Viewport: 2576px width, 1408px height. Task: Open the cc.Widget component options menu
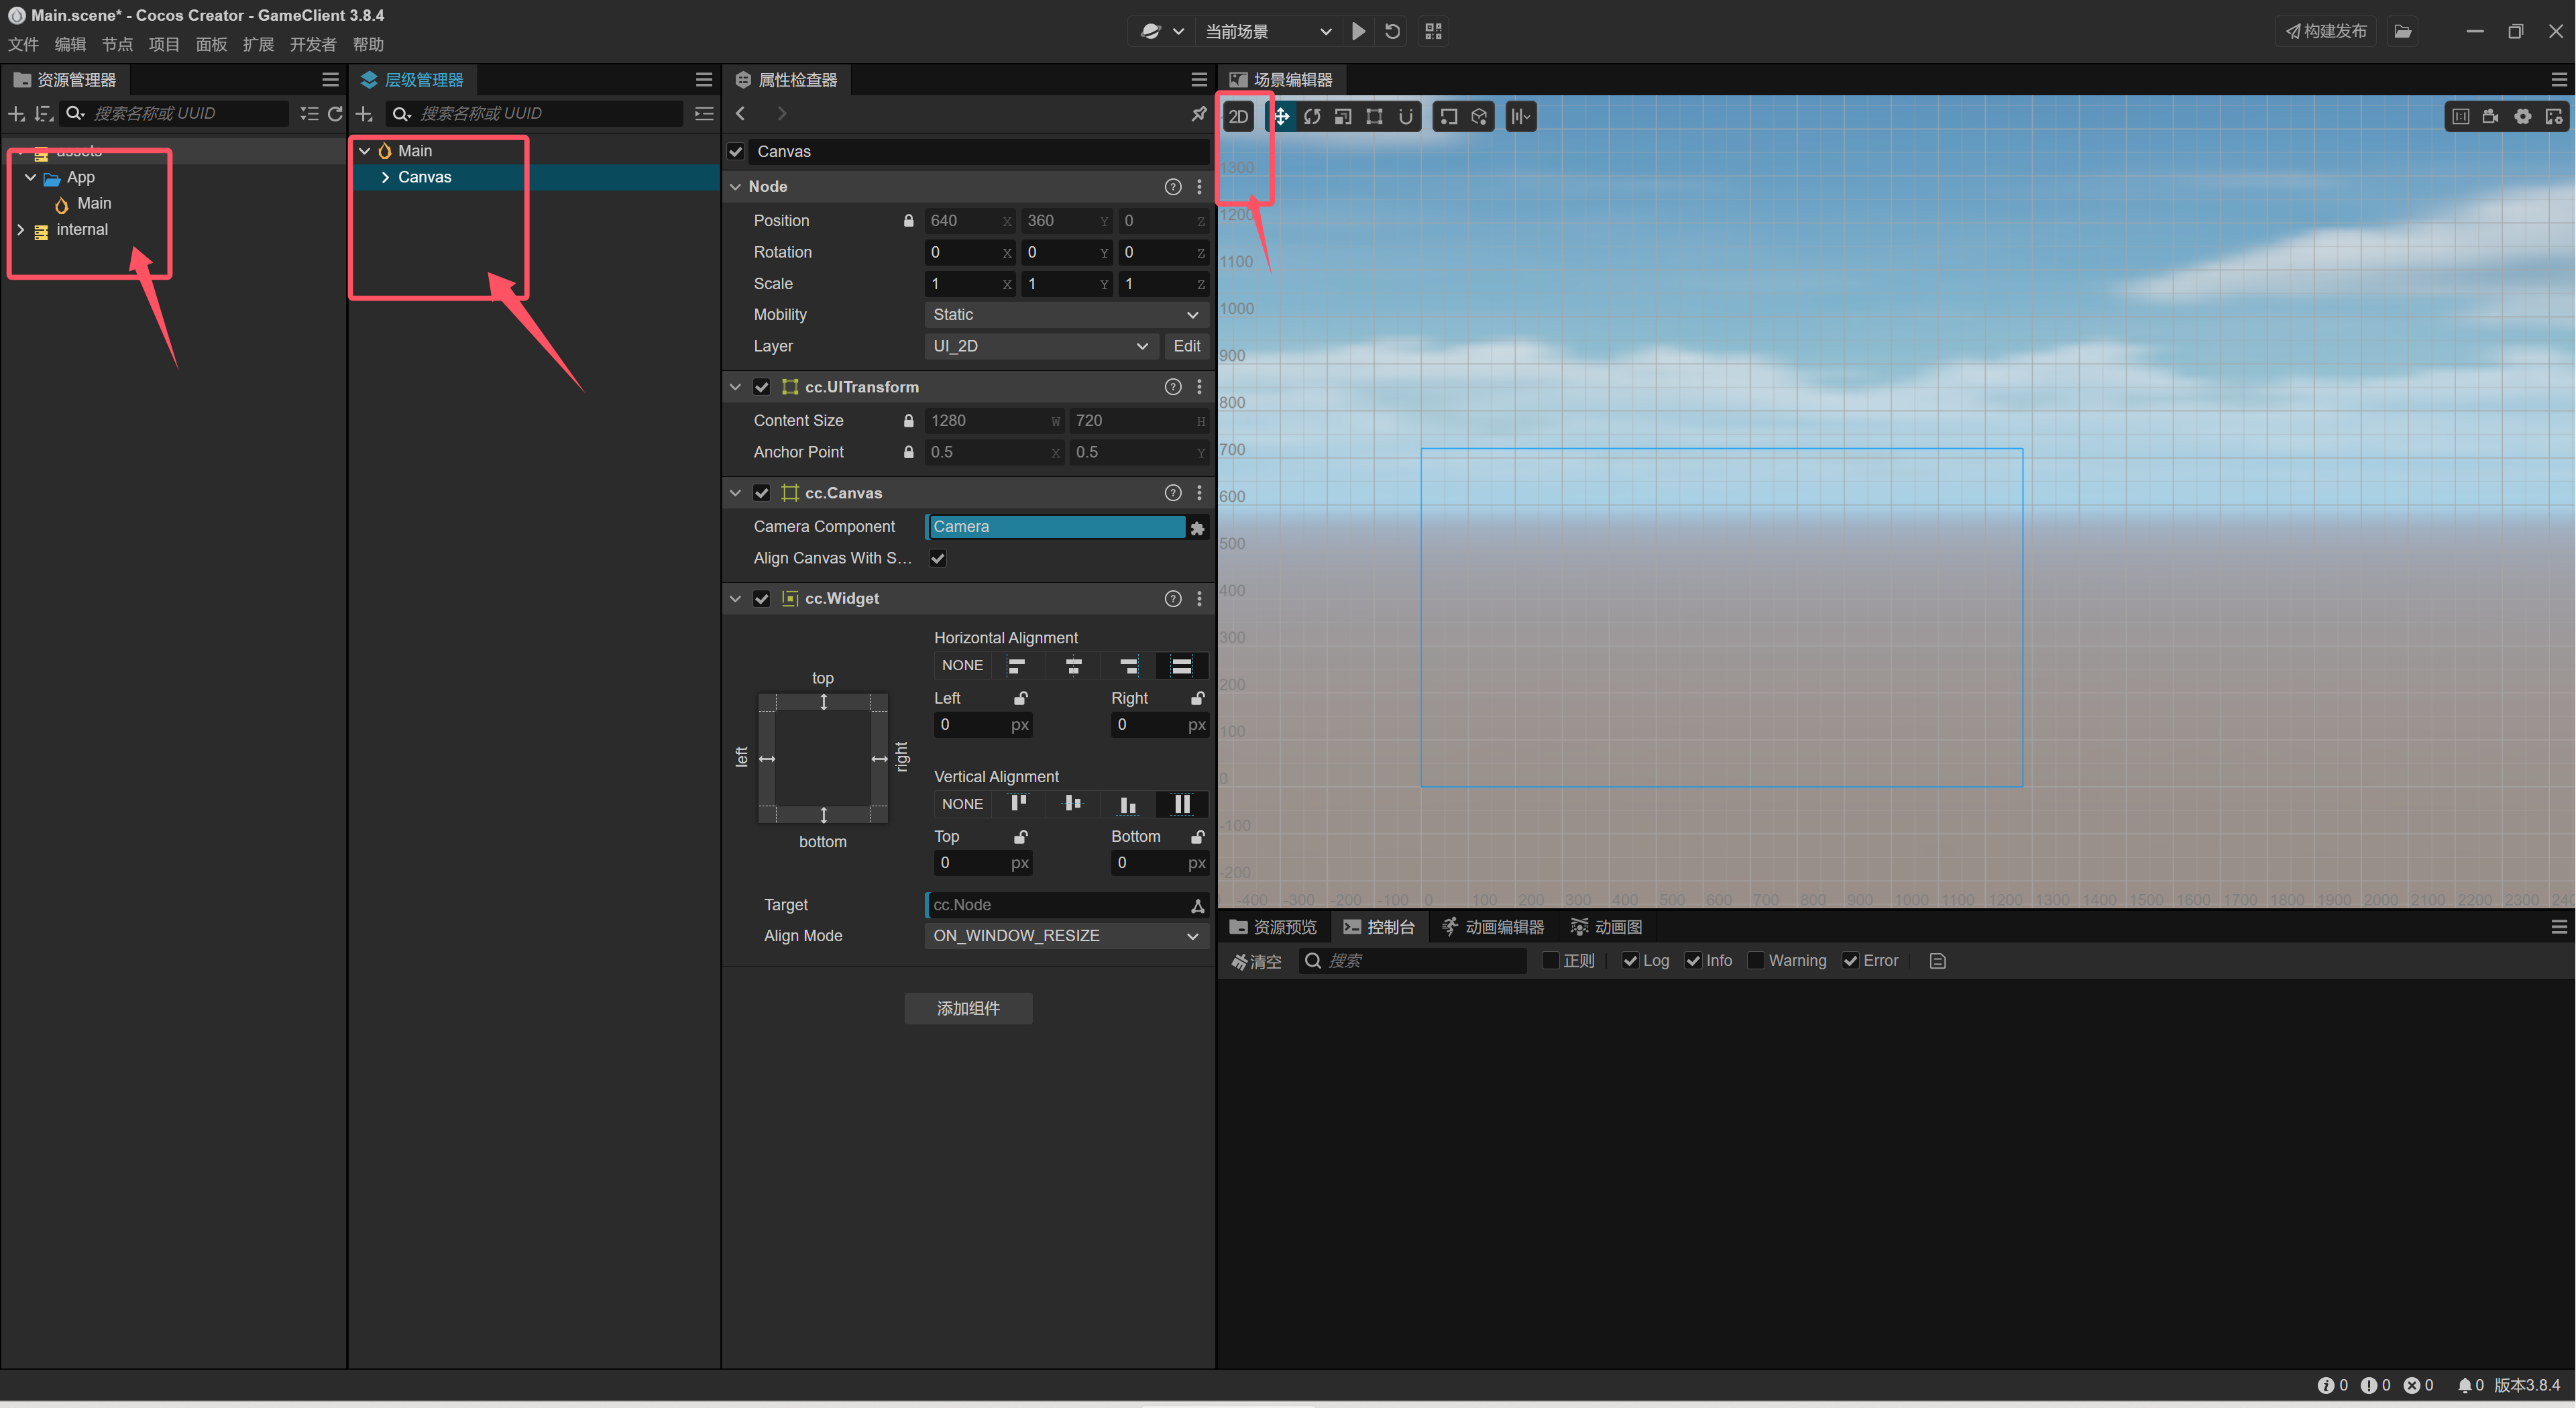(1199, 598)
